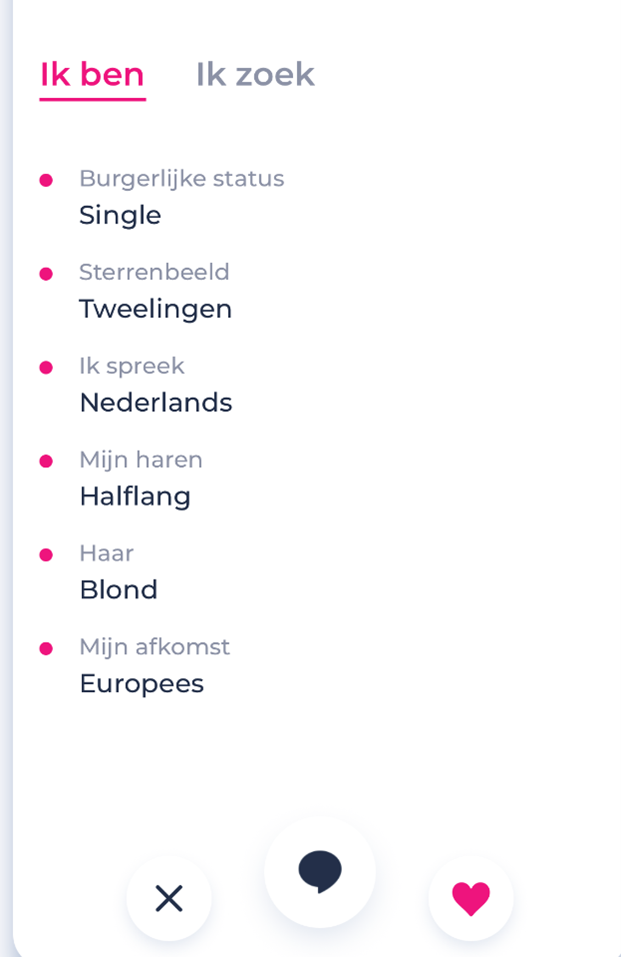Click the Ik spreek label
Image resolution: width=621 pixels, height=957 pixels.
[132, 366]
